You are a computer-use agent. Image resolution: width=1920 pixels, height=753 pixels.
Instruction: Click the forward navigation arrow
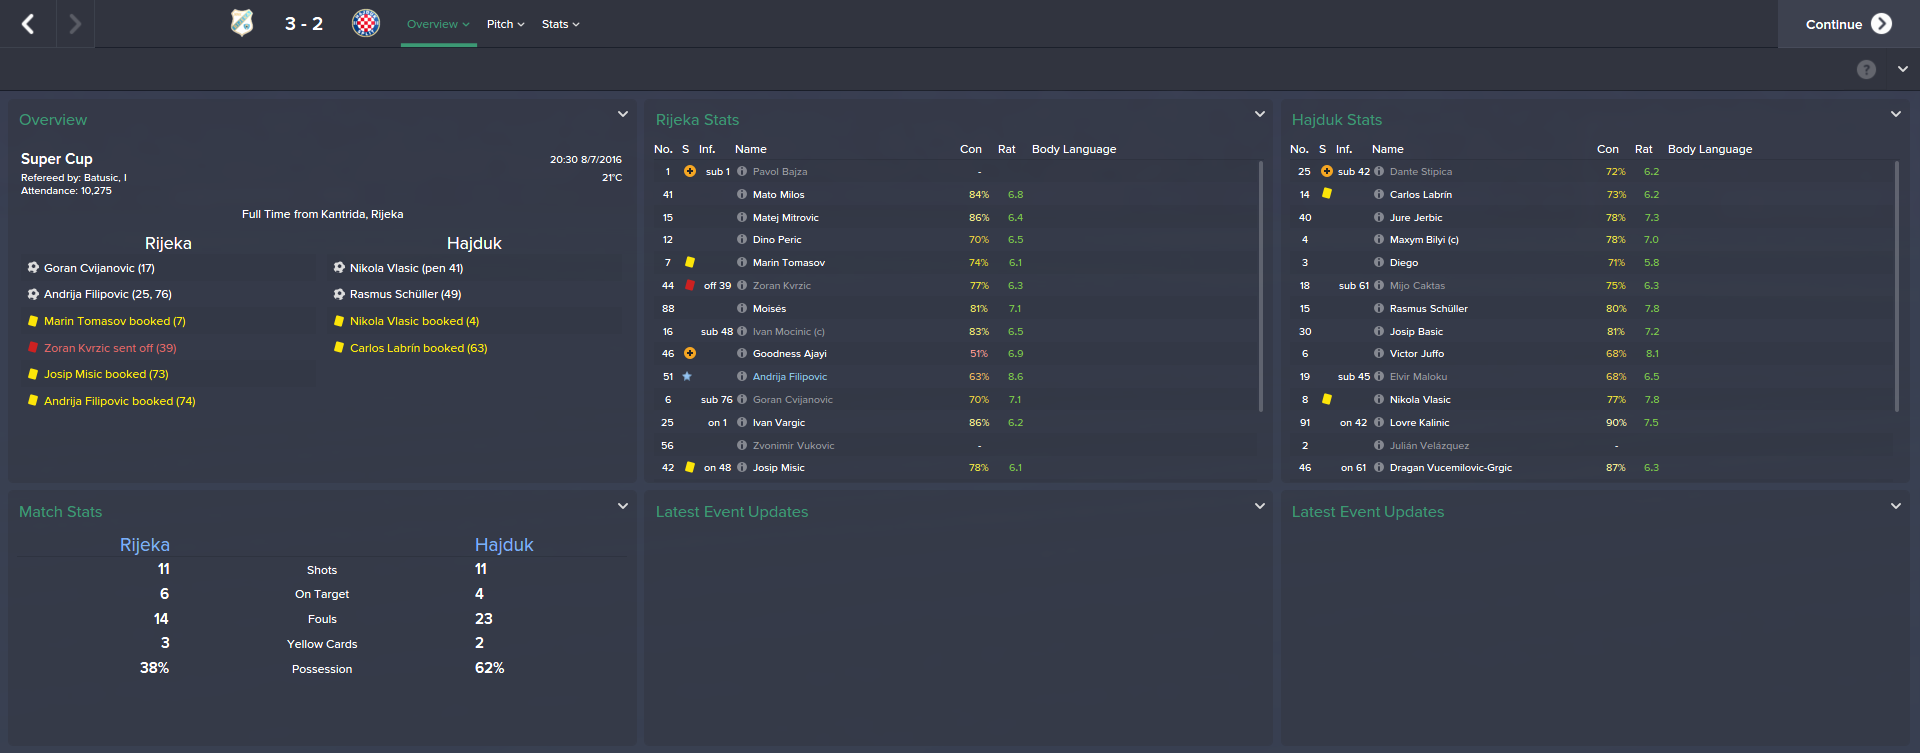tap(75, 24)
